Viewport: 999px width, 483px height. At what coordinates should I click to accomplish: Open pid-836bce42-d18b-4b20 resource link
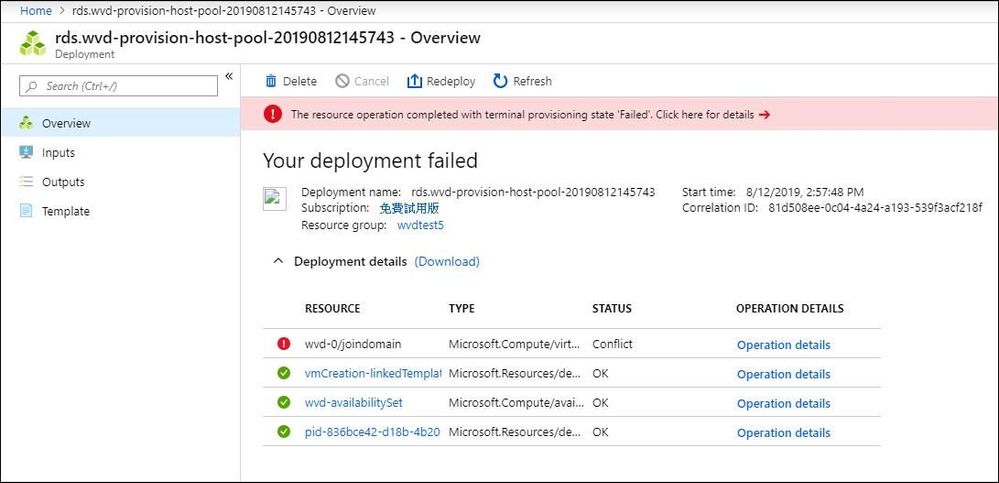click(x=373, y=432)
